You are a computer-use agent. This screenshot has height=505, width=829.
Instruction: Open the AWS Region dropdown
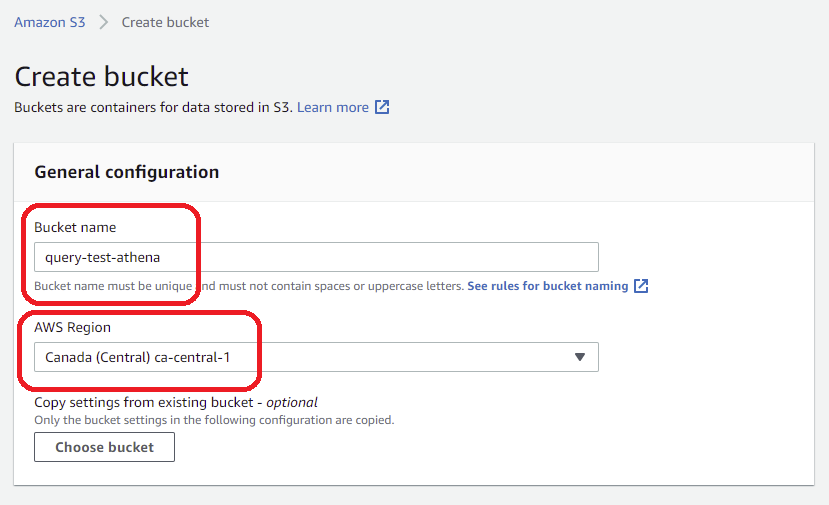316,357
